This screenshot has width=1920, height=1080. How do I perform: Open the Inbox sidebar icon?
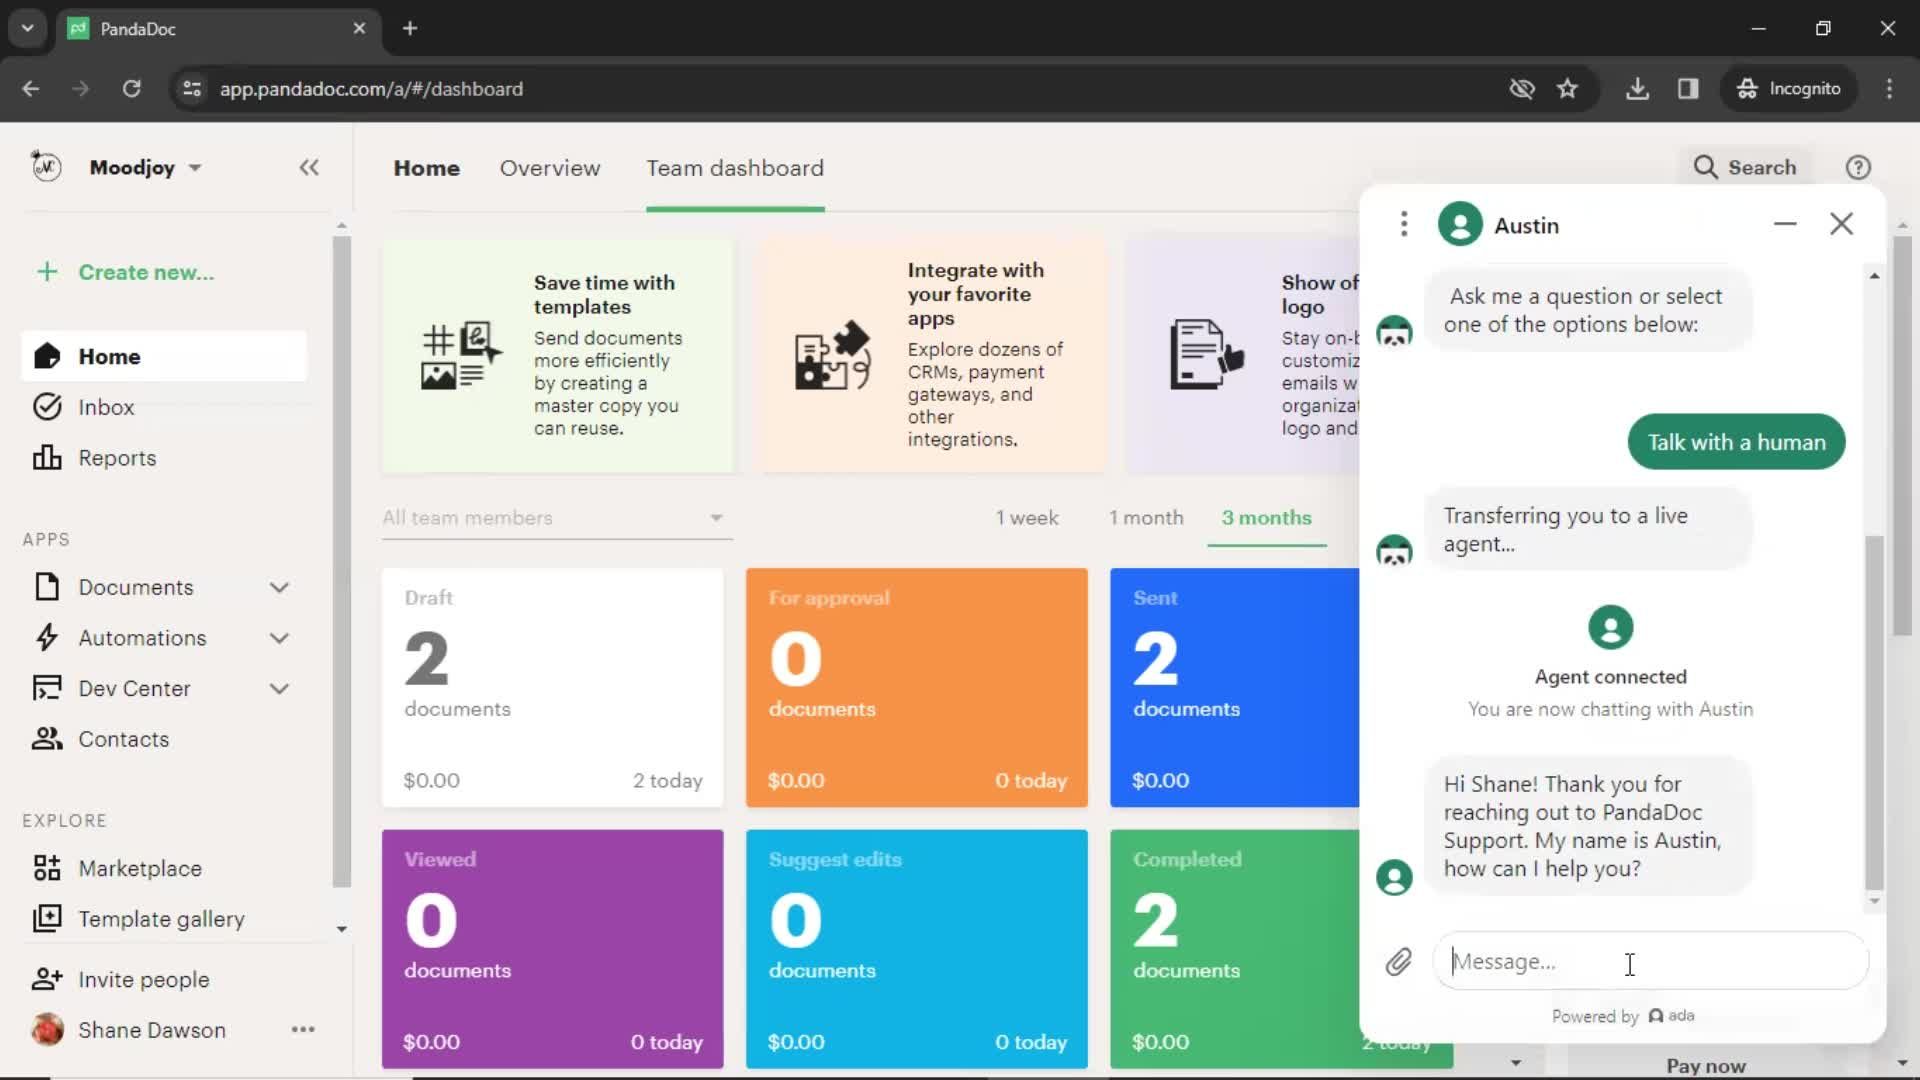[46, 406]
